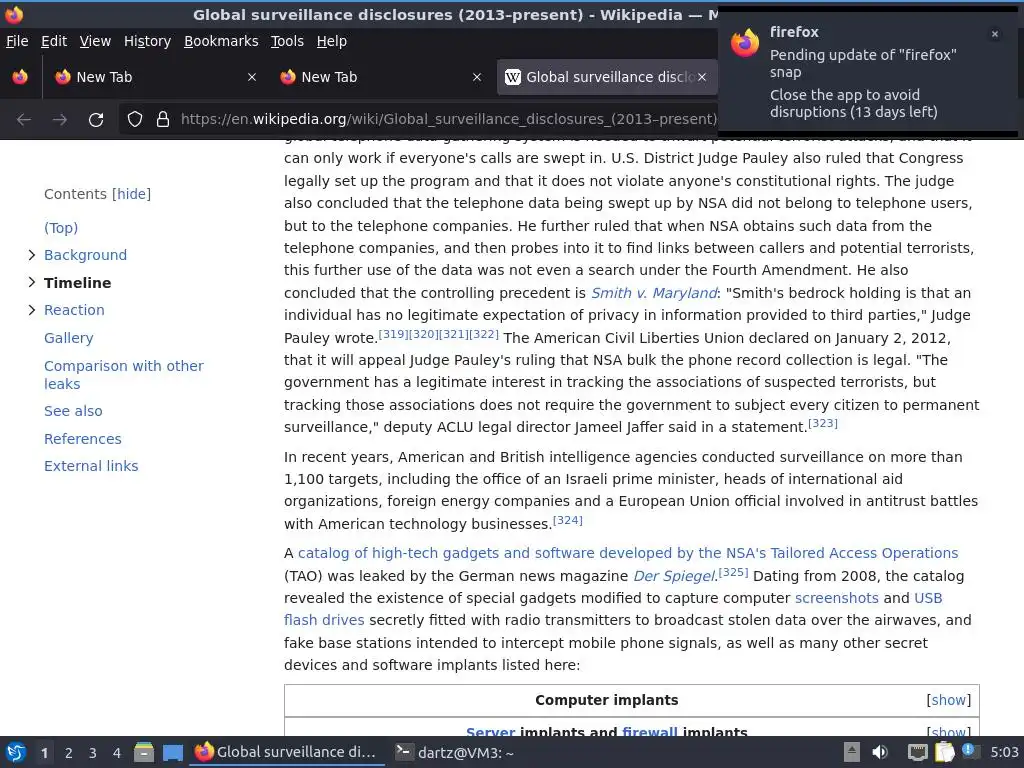
Task: Switch to the dartz@VM3 terminal taskbar window
Action: tap(455, 753)
